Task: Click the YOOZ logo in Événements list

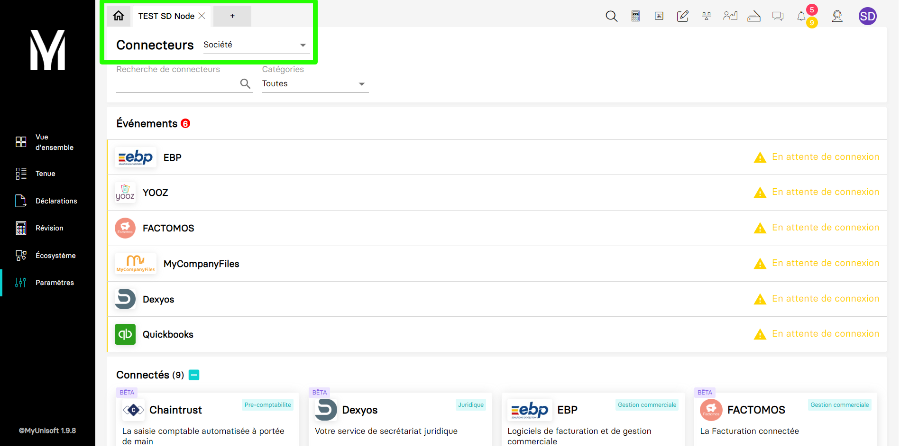Action: [x=125, y=193]
